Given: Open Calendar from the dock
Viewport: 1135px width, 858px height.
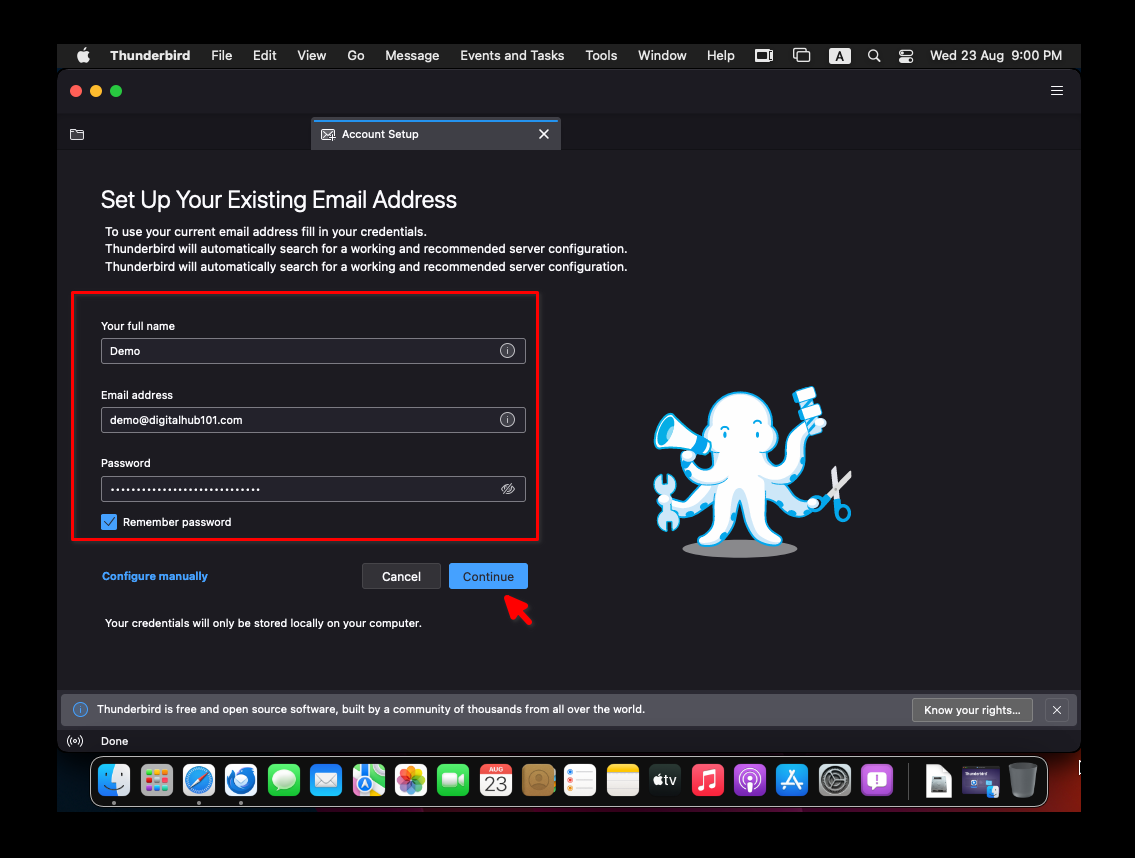Looking at the screenshot, I should coord(496,781).
